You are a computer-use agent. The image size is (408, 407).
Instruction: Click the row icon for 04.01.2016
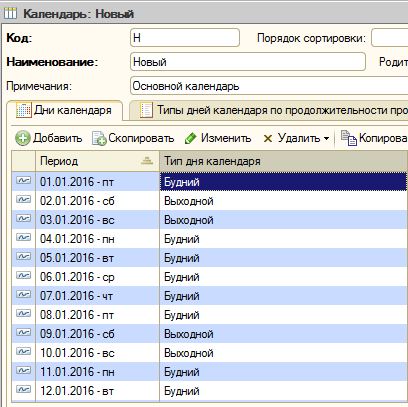pos(23,237)
